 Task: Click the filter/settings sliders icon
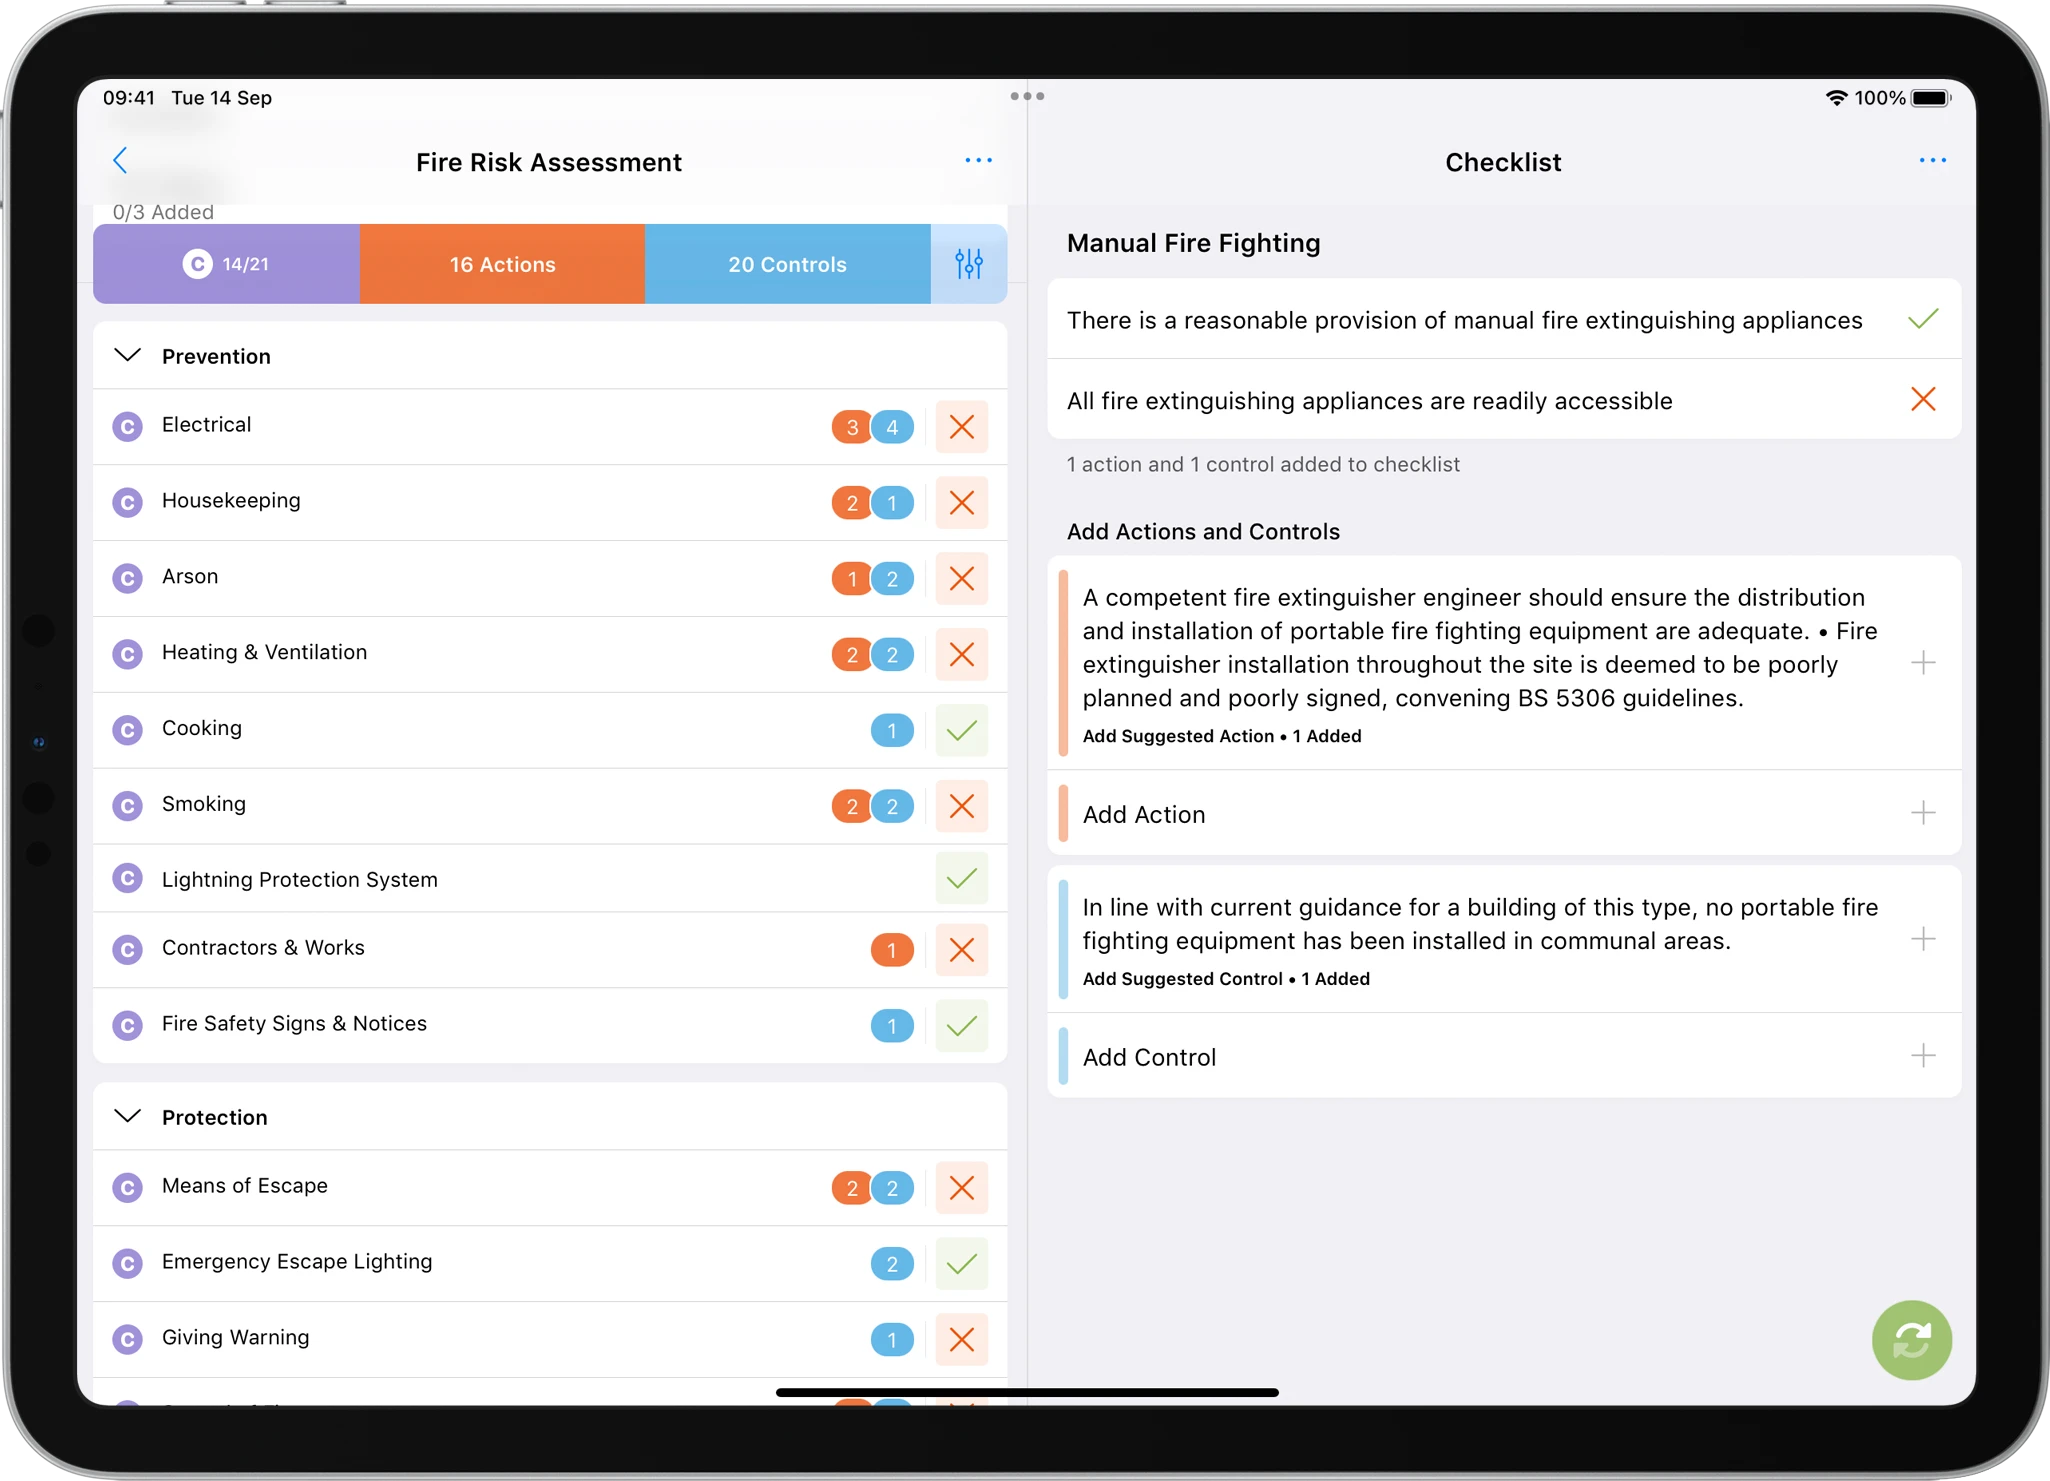(x=969, y=264)
